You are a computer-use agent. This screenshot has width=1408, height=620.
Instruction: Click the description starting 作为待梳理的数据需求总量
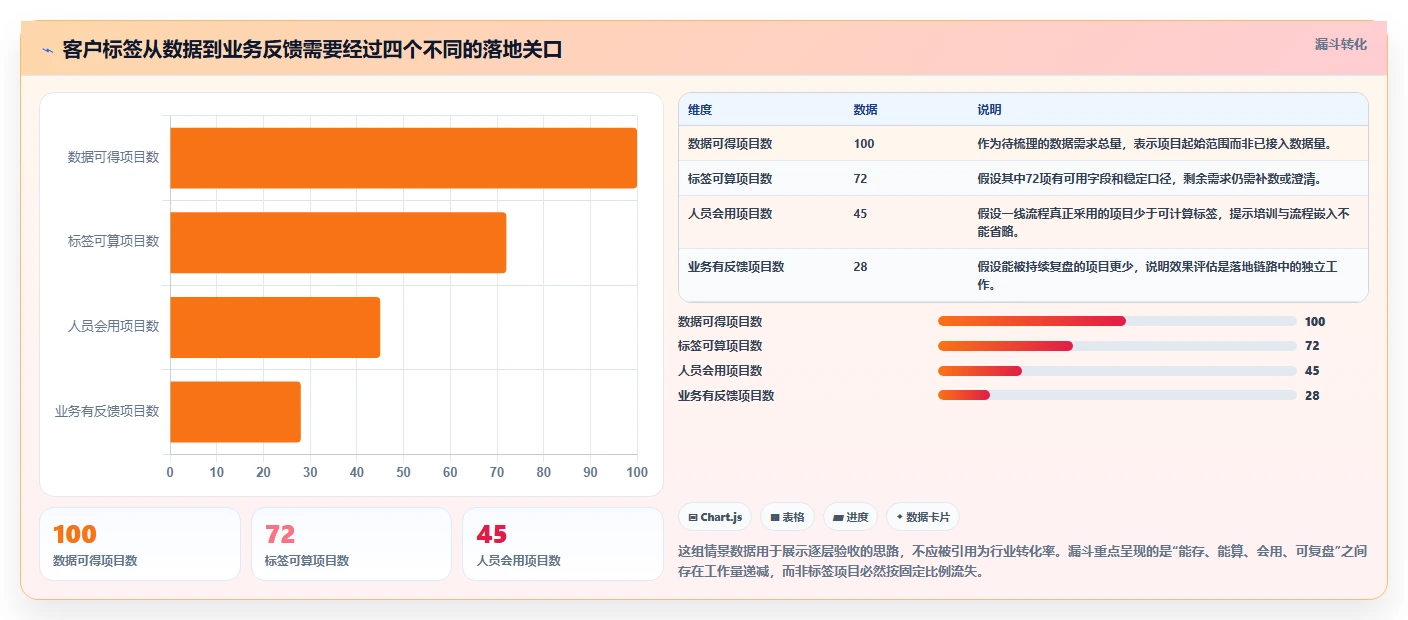[1154, 144]
